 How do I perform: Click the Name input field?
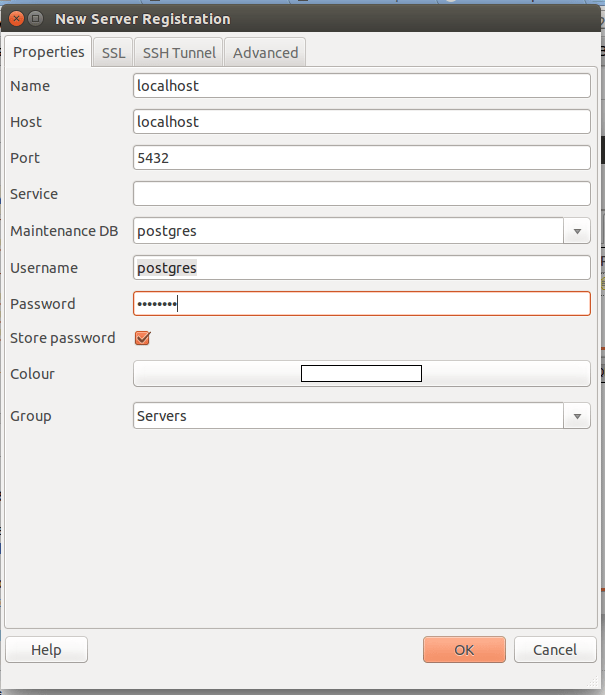coord(362,86)
